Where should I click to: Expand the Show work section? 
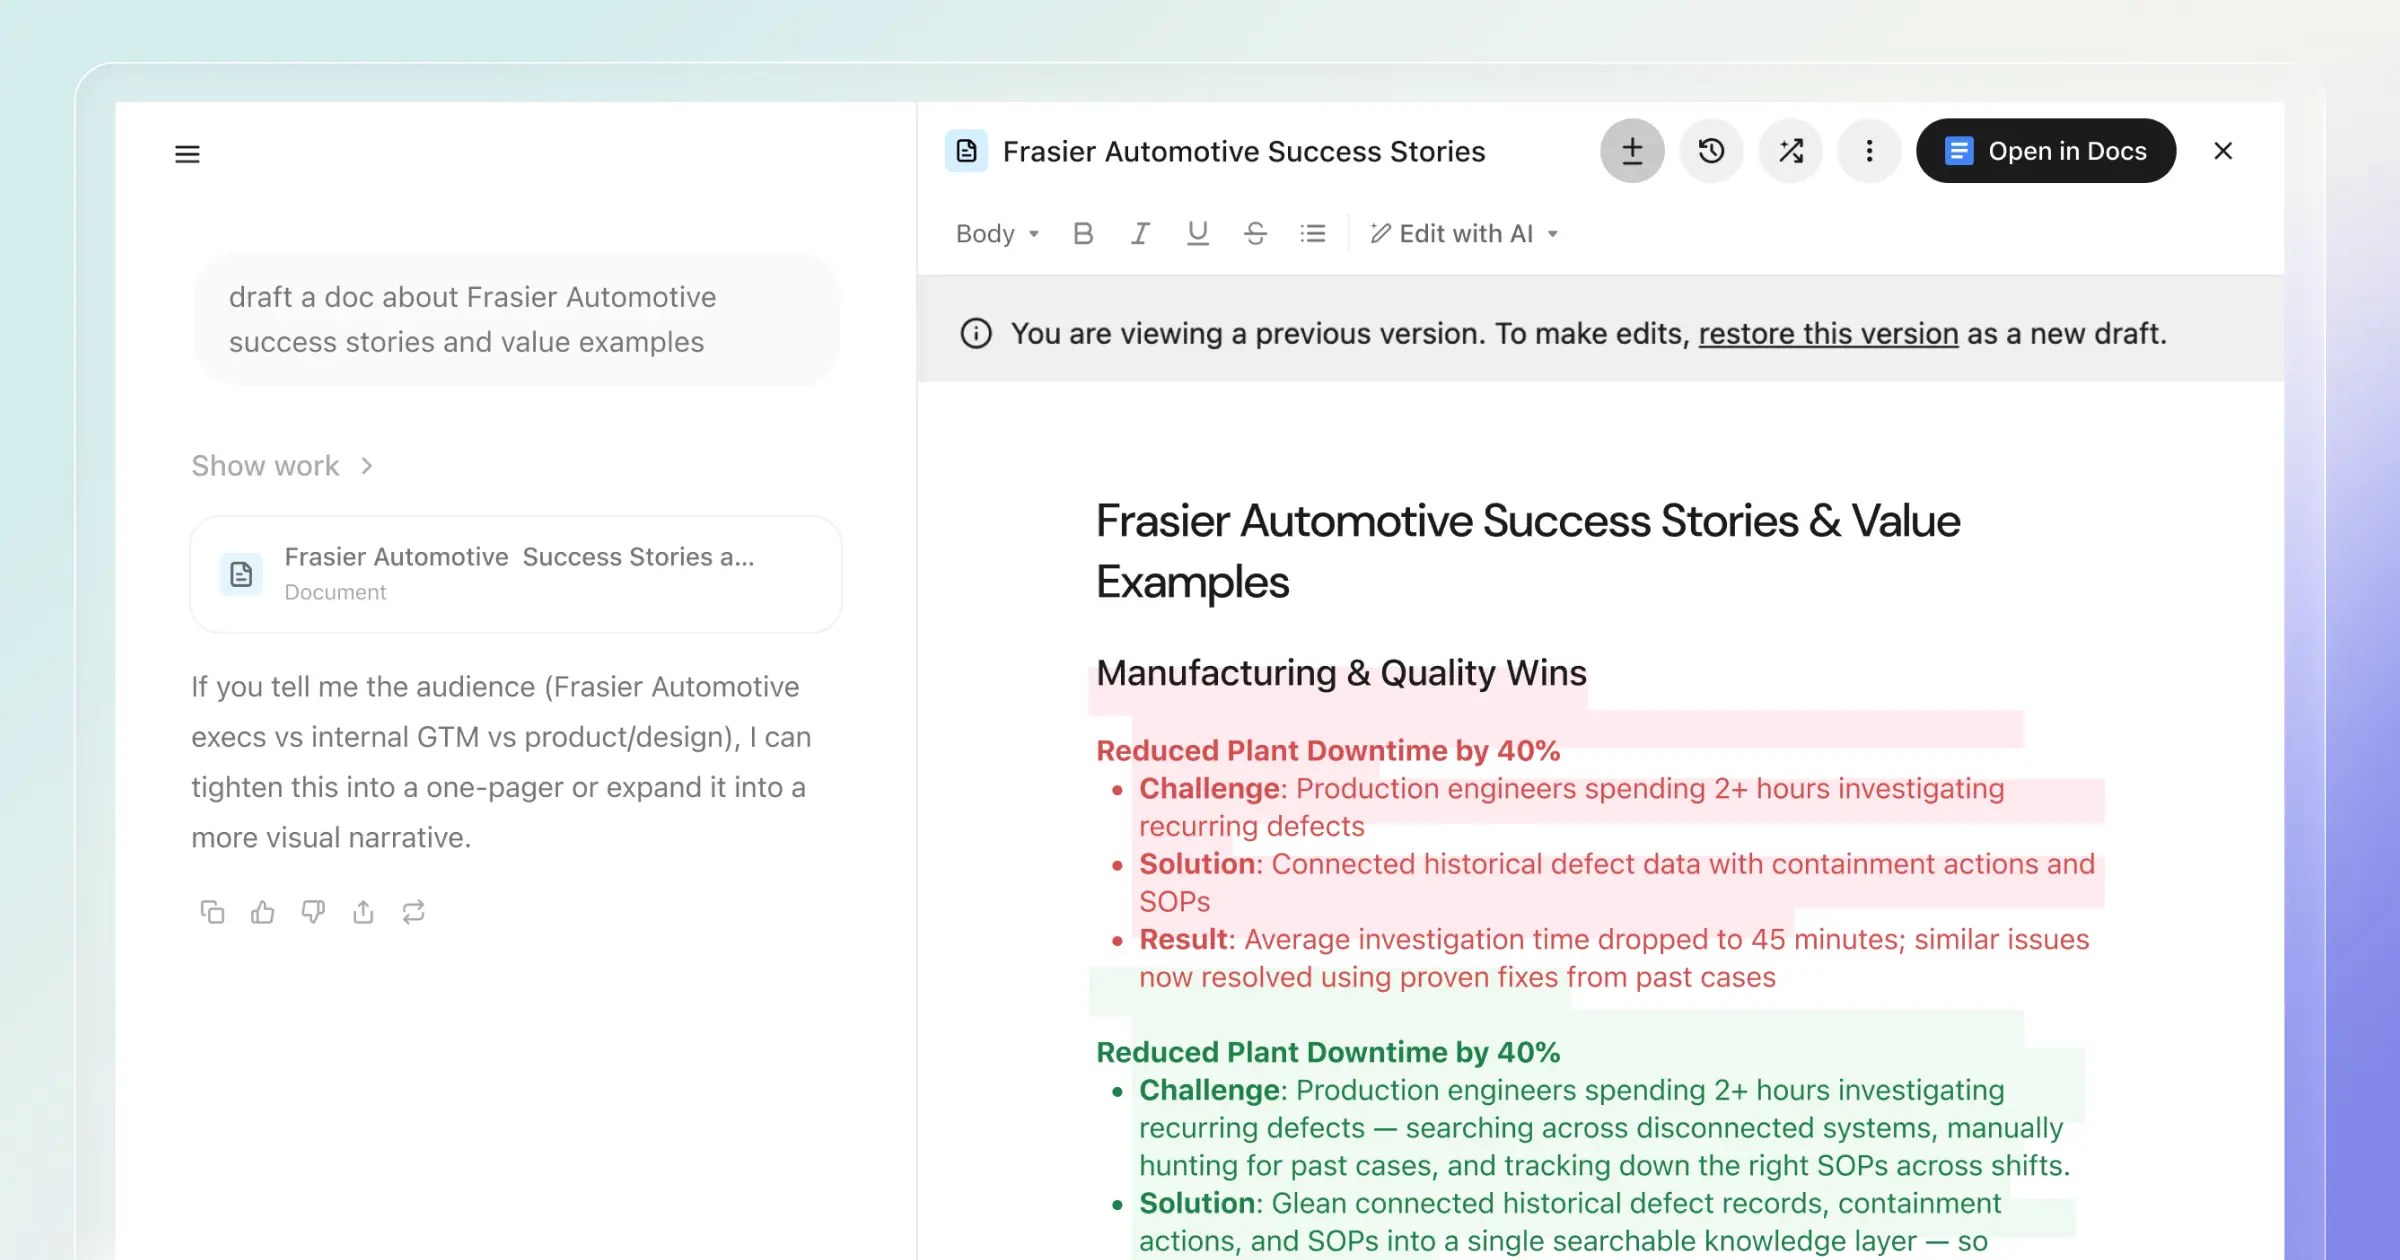[x=283, y=466]
